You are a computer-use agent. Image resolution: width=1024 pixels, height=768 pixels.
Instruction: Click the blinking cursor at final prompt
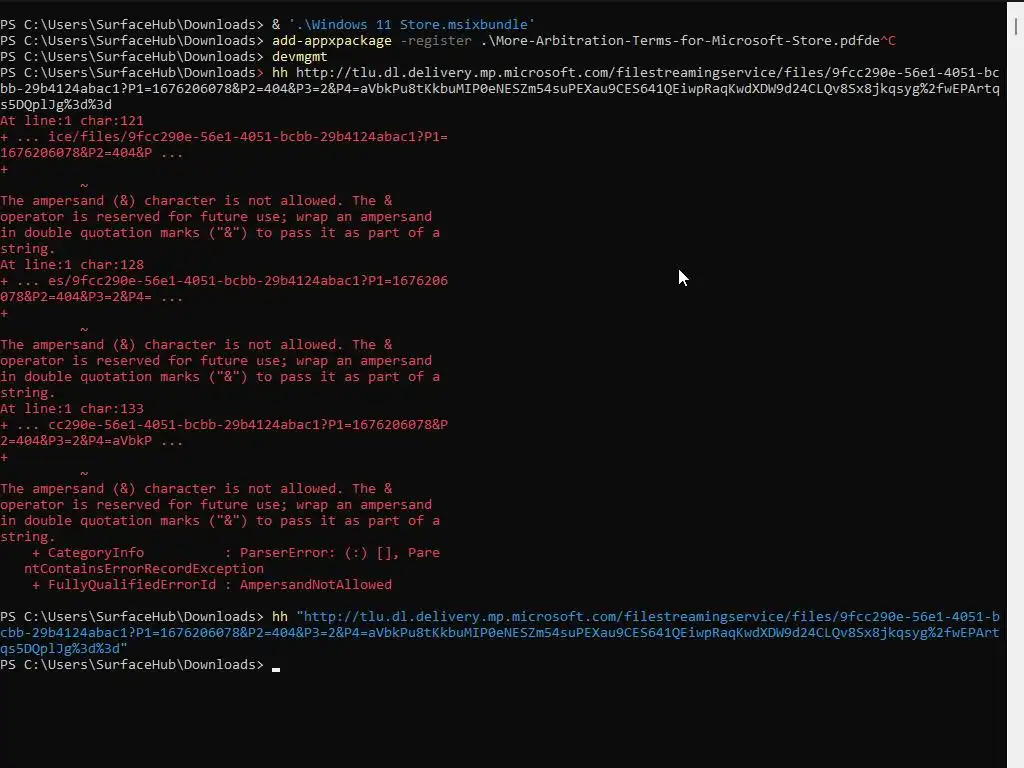point(276,669)
